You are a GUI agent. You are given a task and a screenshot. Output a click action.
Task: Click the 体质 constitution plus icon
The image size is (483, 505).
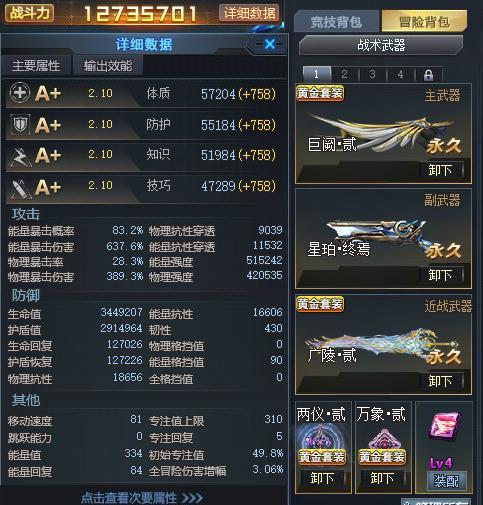click(x=20, y=93)
